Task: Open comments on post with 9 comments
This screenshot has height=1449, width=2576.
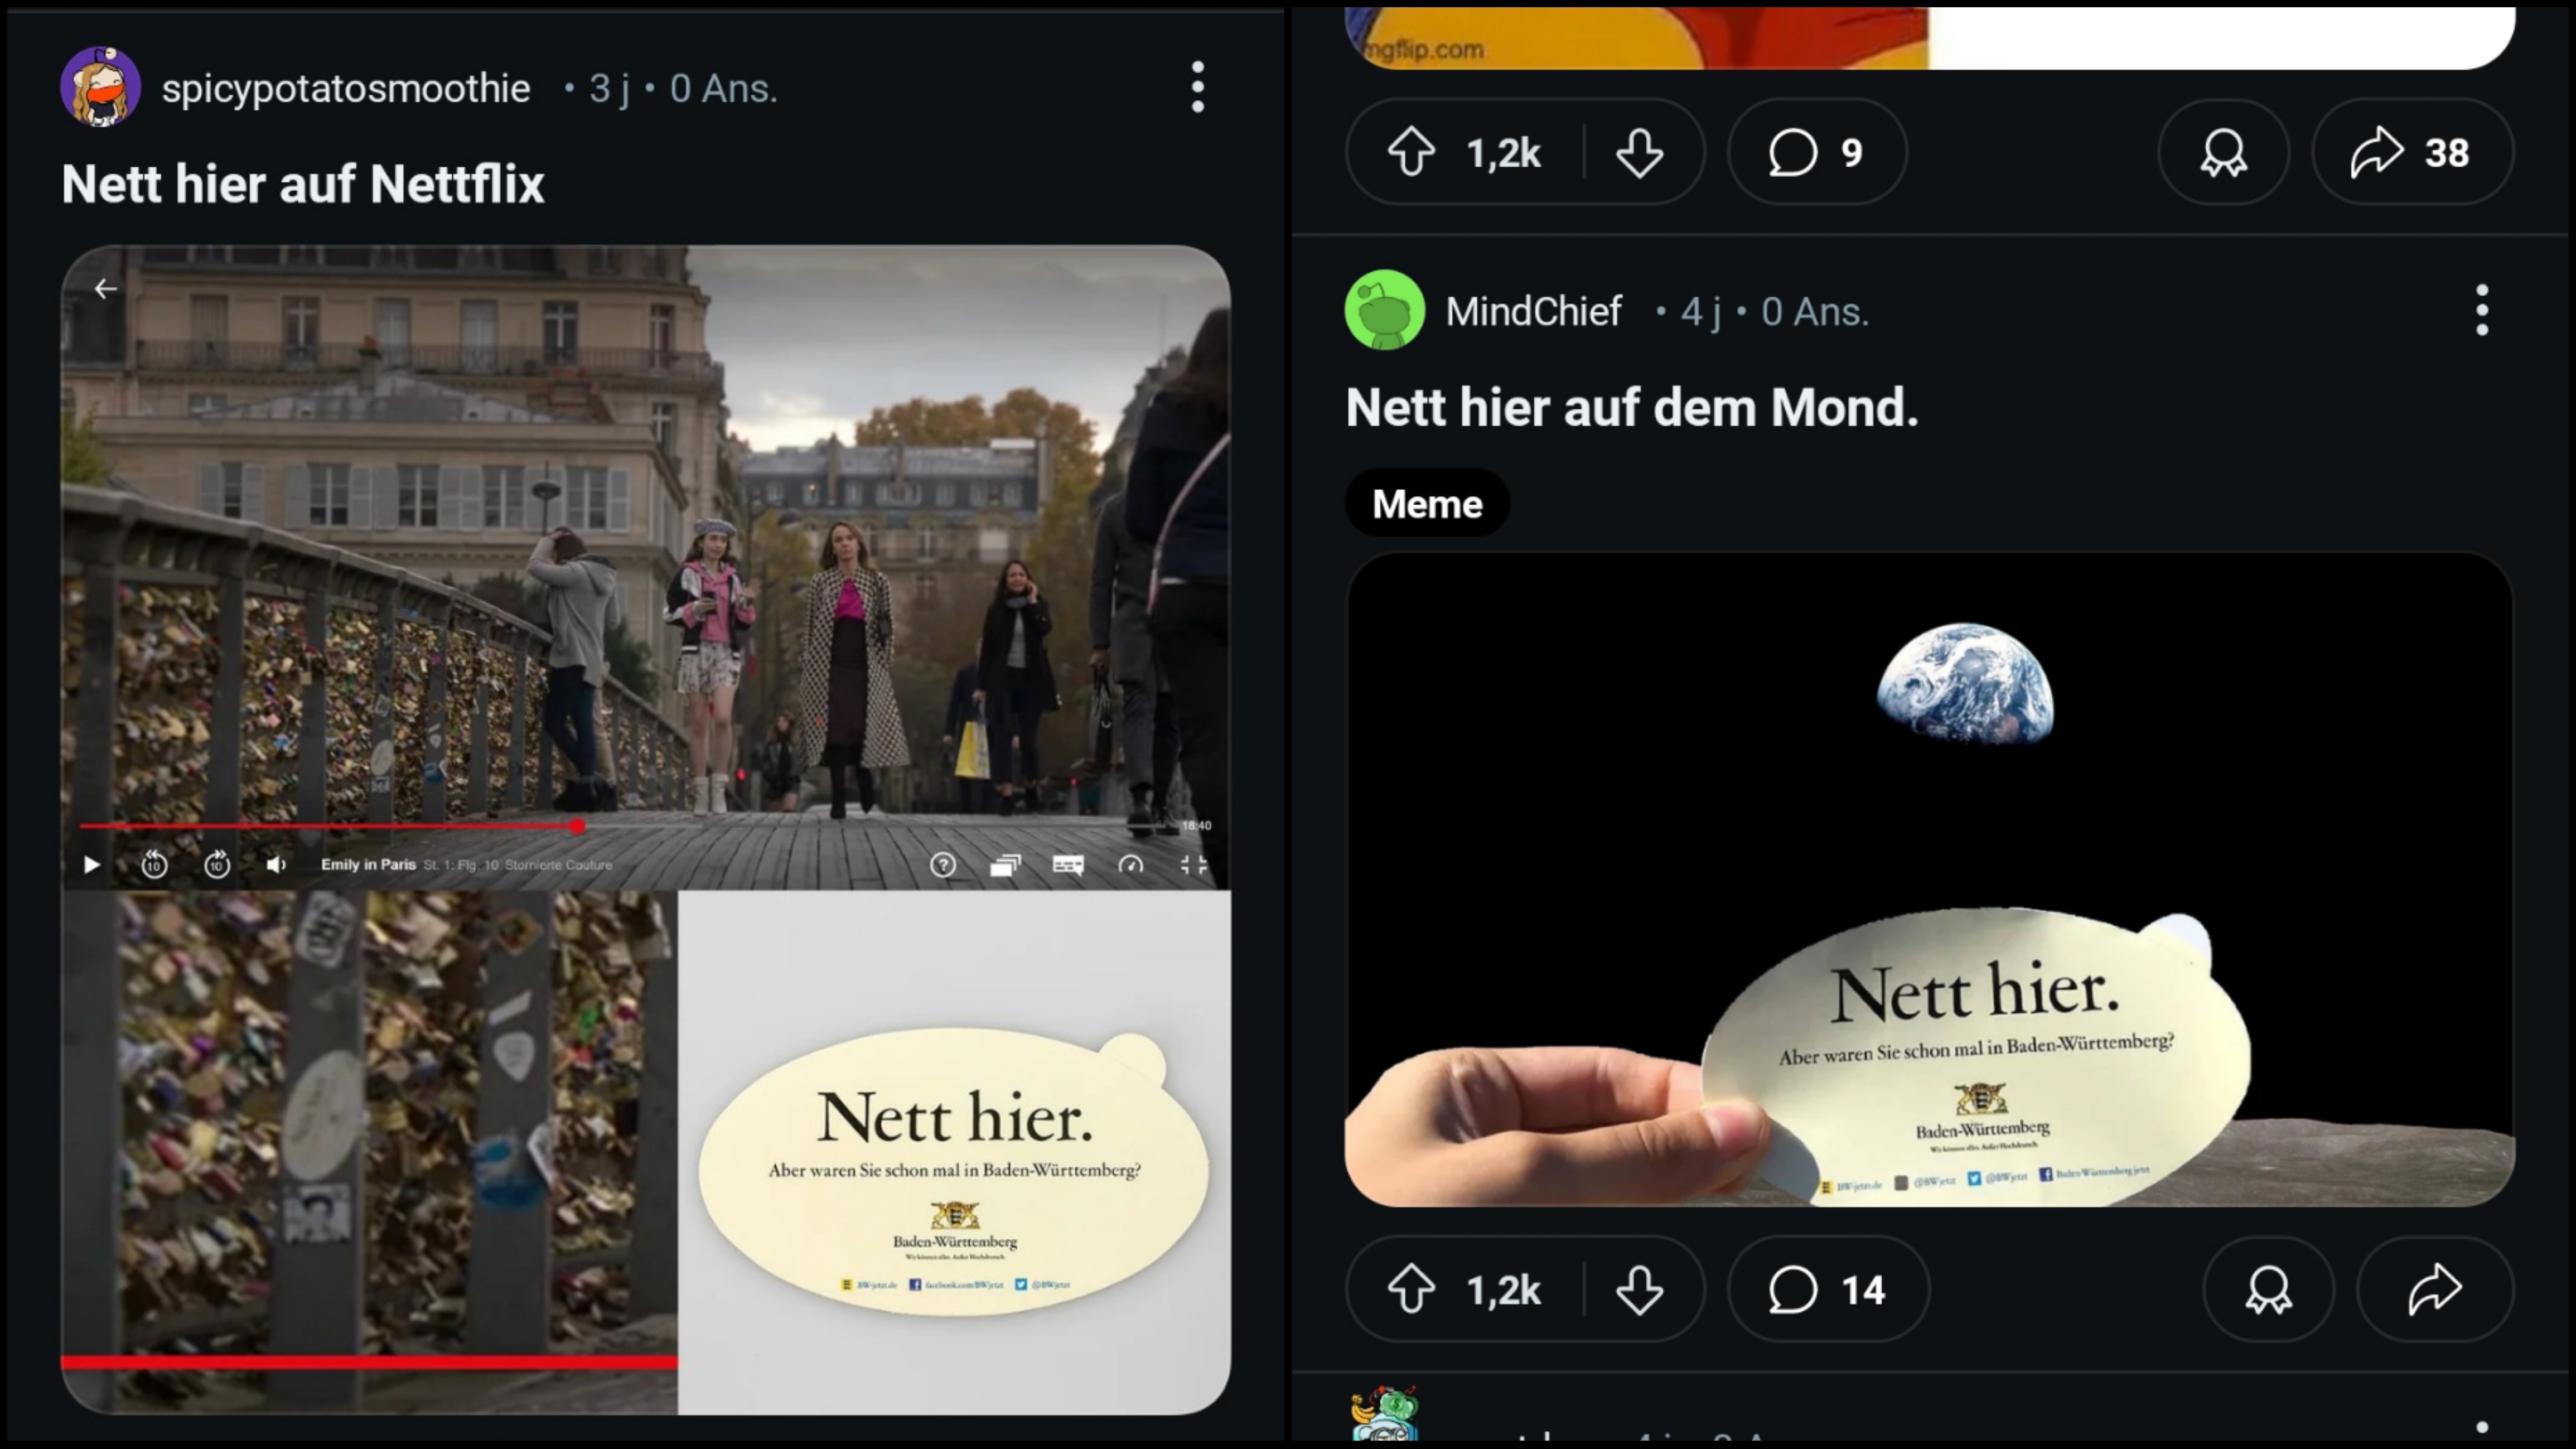Action: pos(1817,153)
